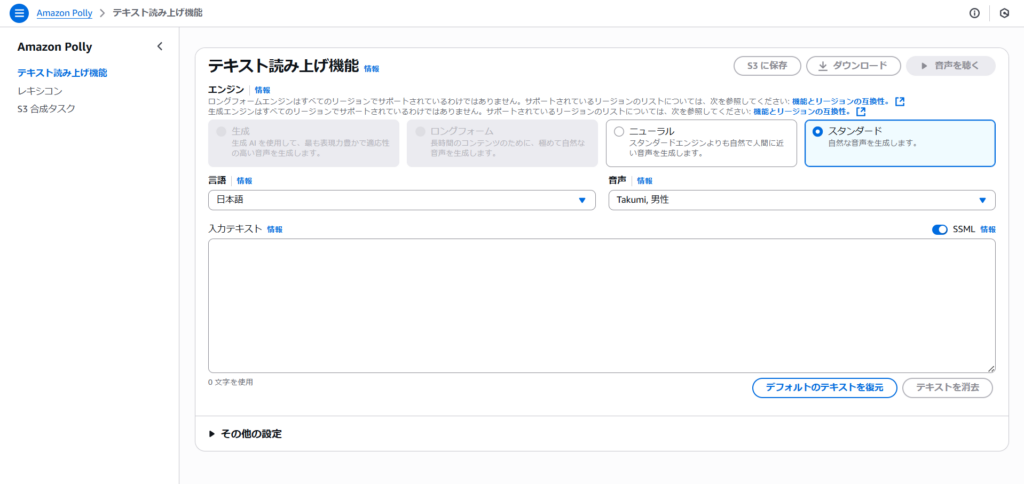Click 情報 link next to 言語
The width and height of the screenshot is (1024, 484).
point(244,181)
